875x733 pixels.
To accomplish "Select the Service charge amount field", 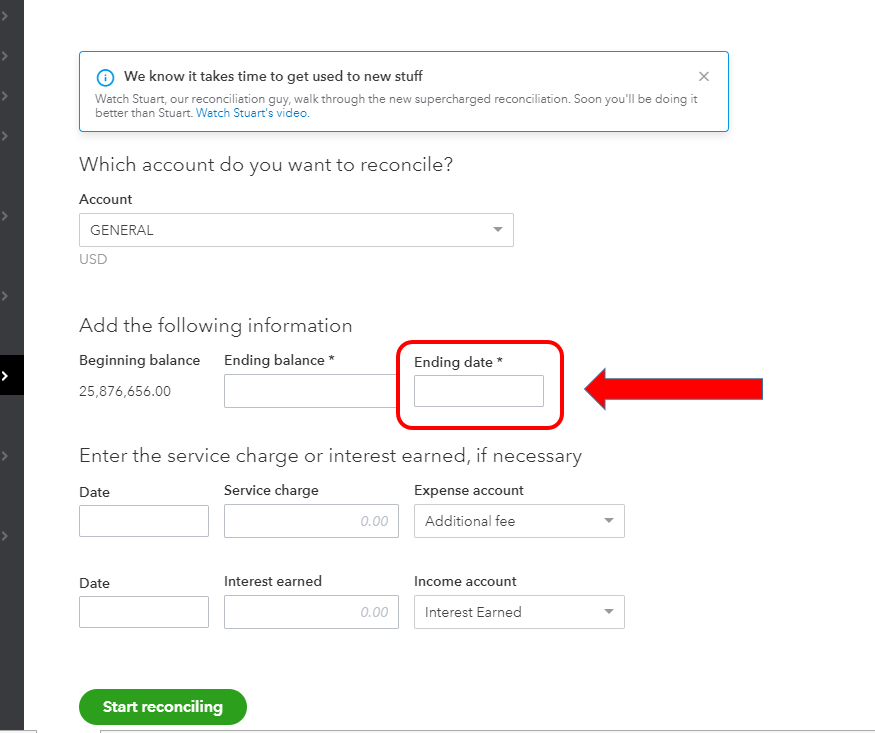I will point(311,521).
